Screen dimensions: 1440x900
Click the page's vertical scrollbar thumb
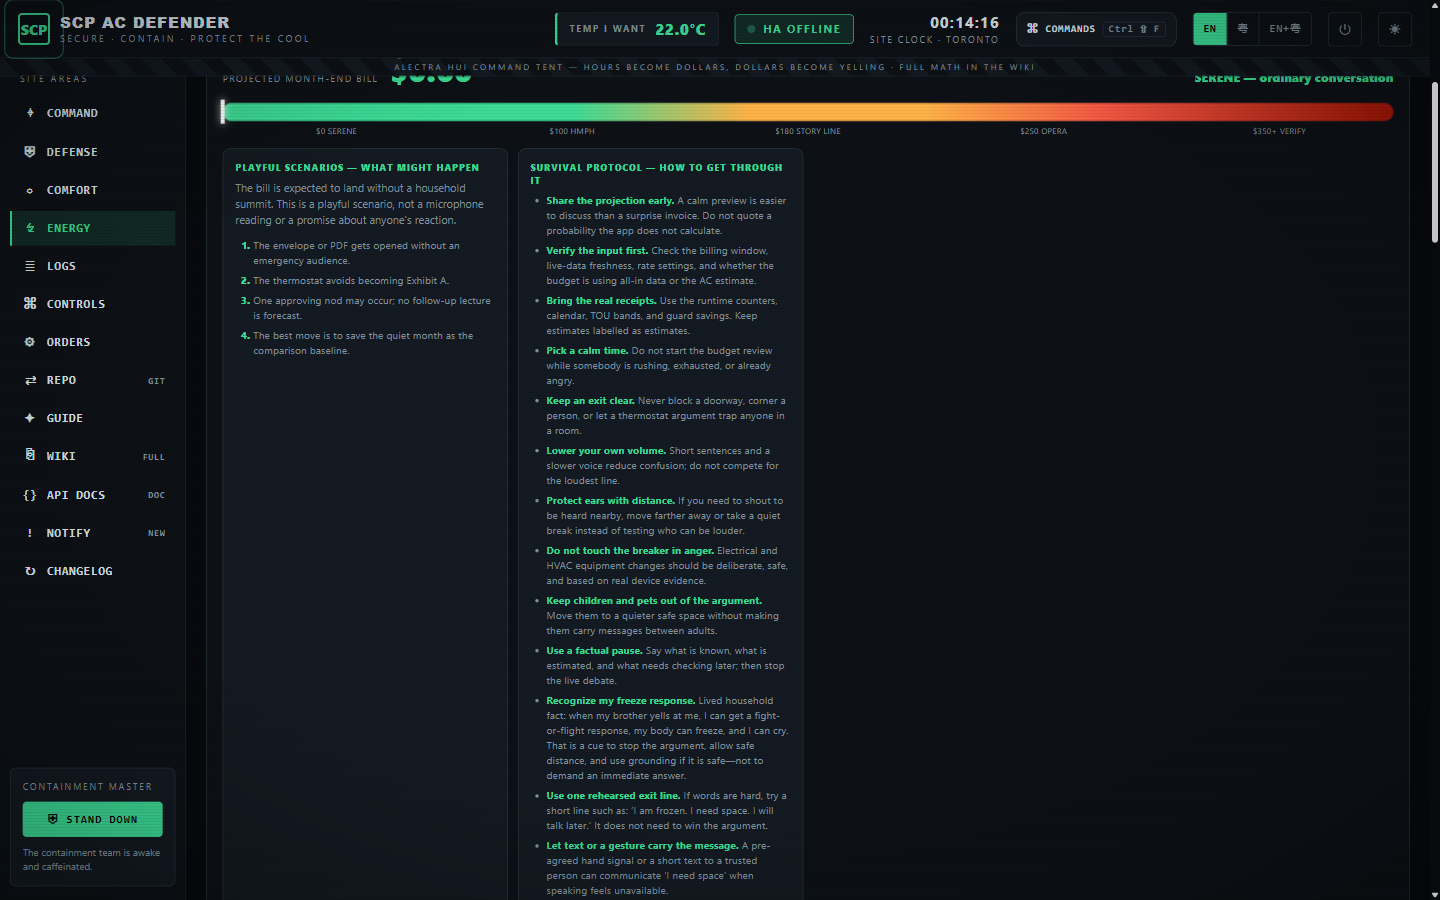tap(1435, 162)
